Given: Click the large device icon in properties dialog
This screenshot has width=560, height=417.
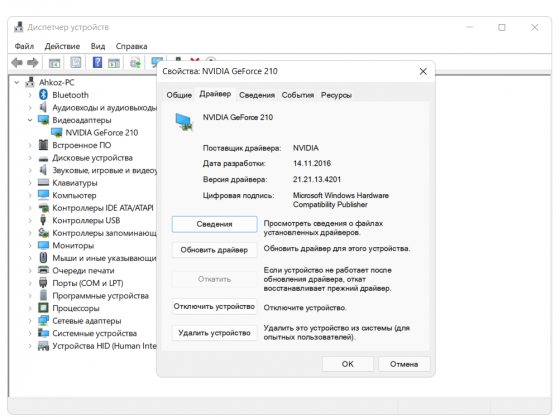Looking at the screenshot, I should click(184, 122).
